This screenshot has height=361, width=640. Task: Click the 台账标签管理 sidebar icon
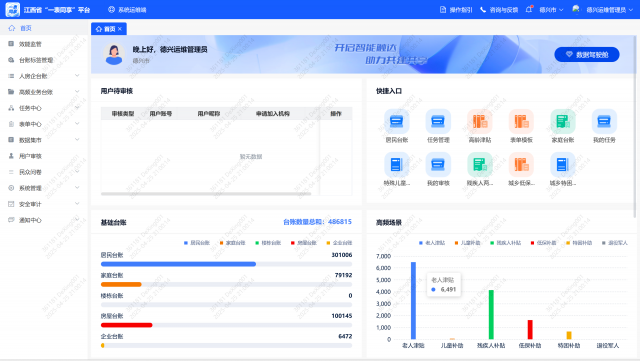tap(11, 60)
